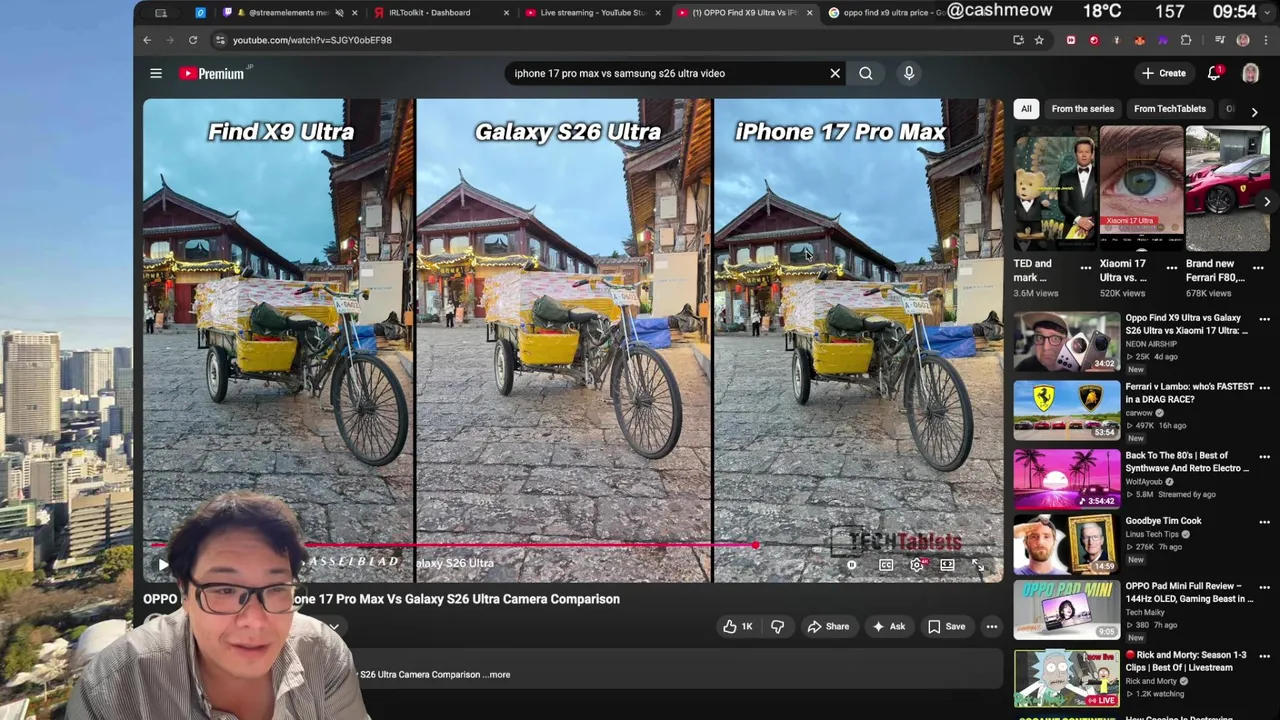Select the From the series chip
The image size is (1280, 720).
click(1082, 109)
